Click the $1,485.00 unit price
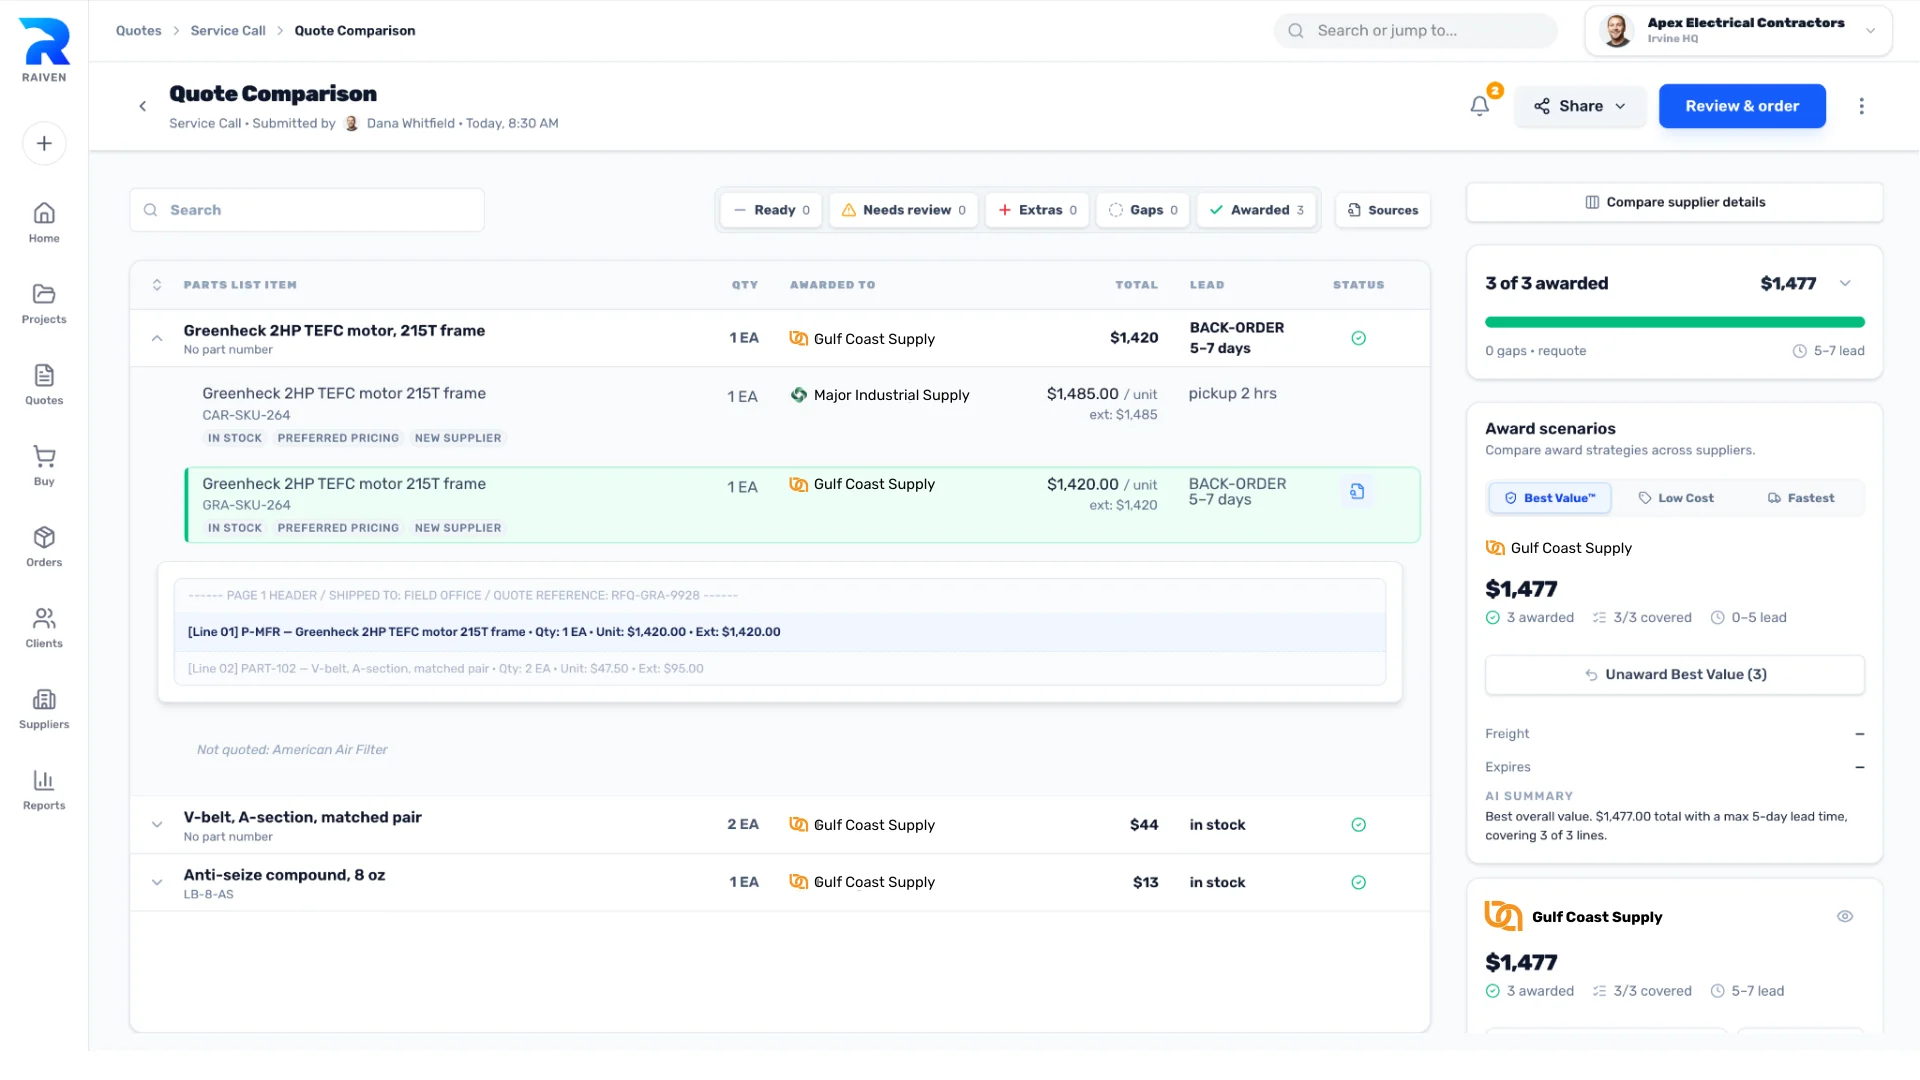 pyautogui.click(x=1083, y=394)
